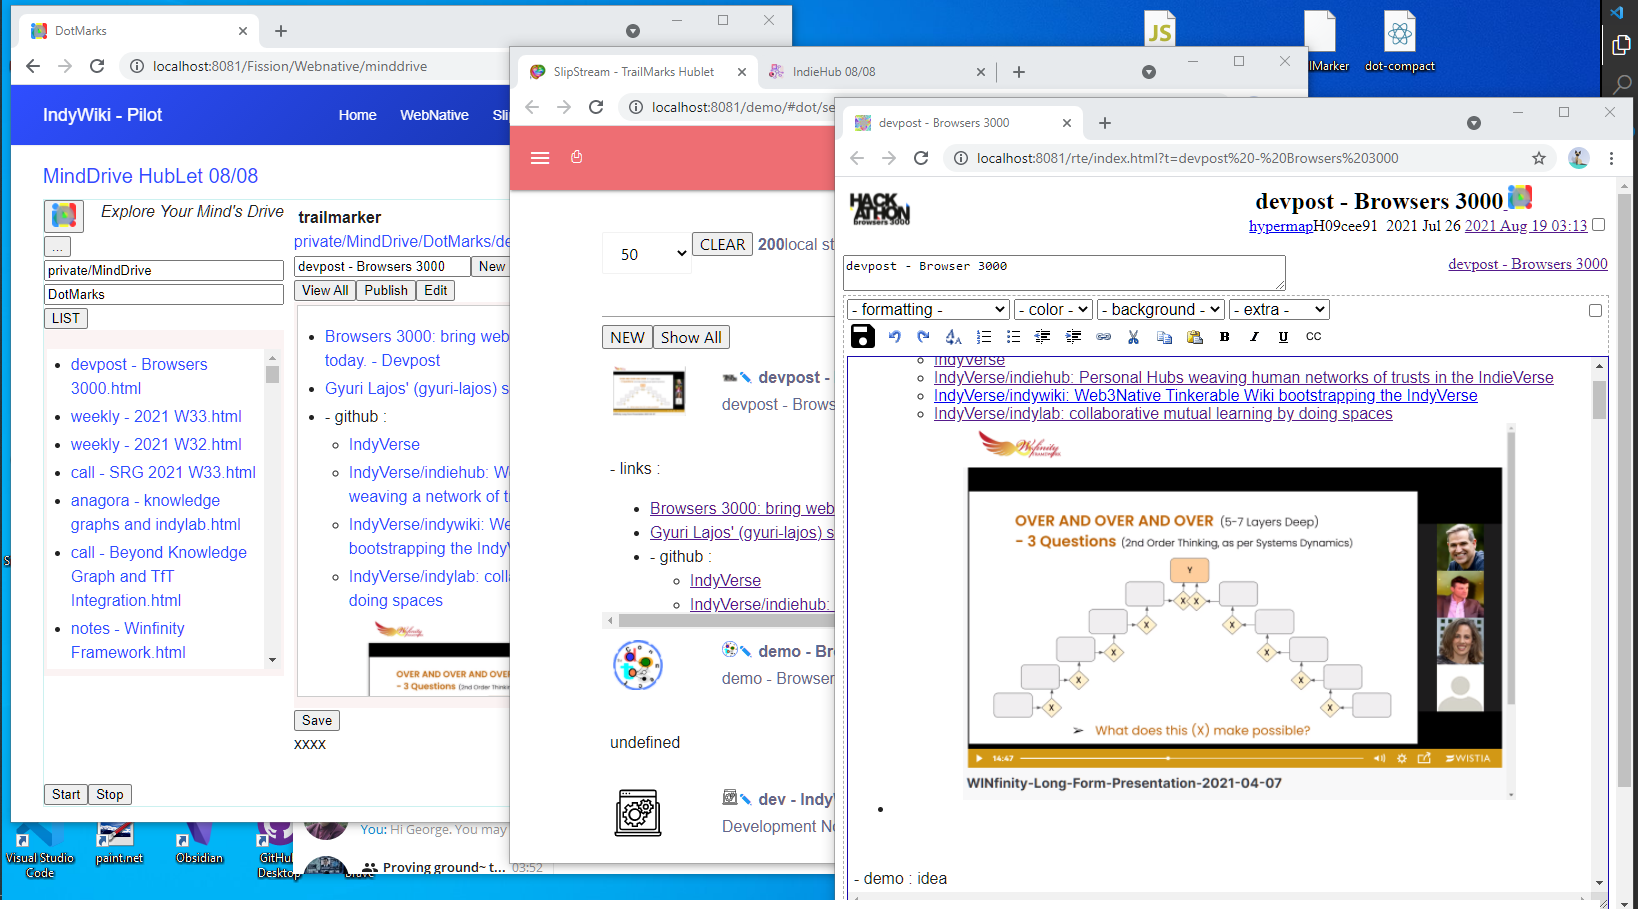
Task: Click the Start button in MindDrive
Action: [66, 794]
